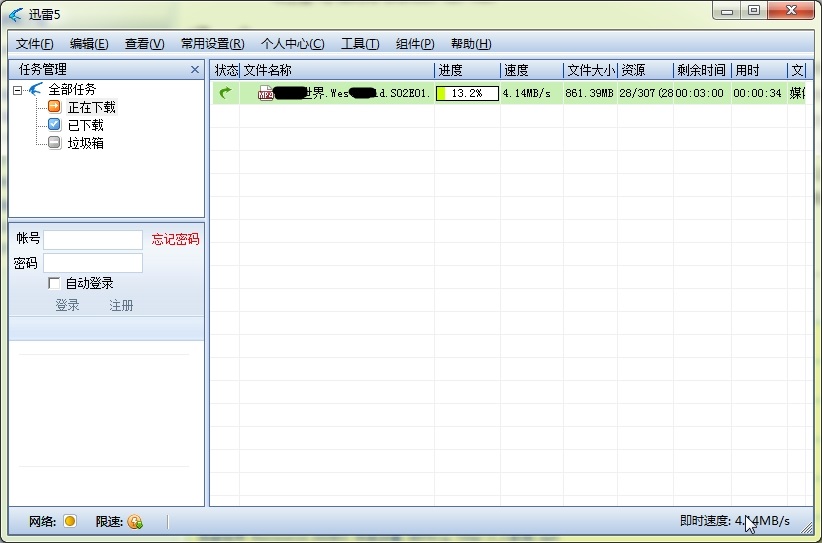Screen dimensions: 822x543
Task: Open the 查看(V) menu
Action: 145,44
